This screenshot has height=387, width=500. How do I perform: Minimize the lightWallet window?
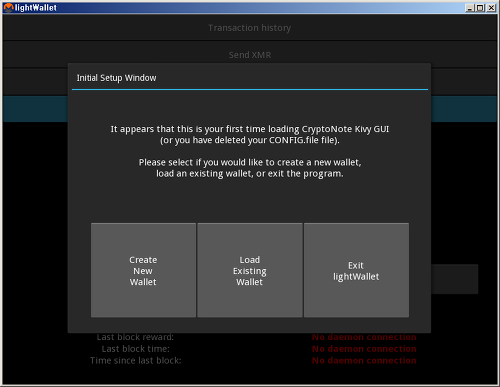coord(470,8)
